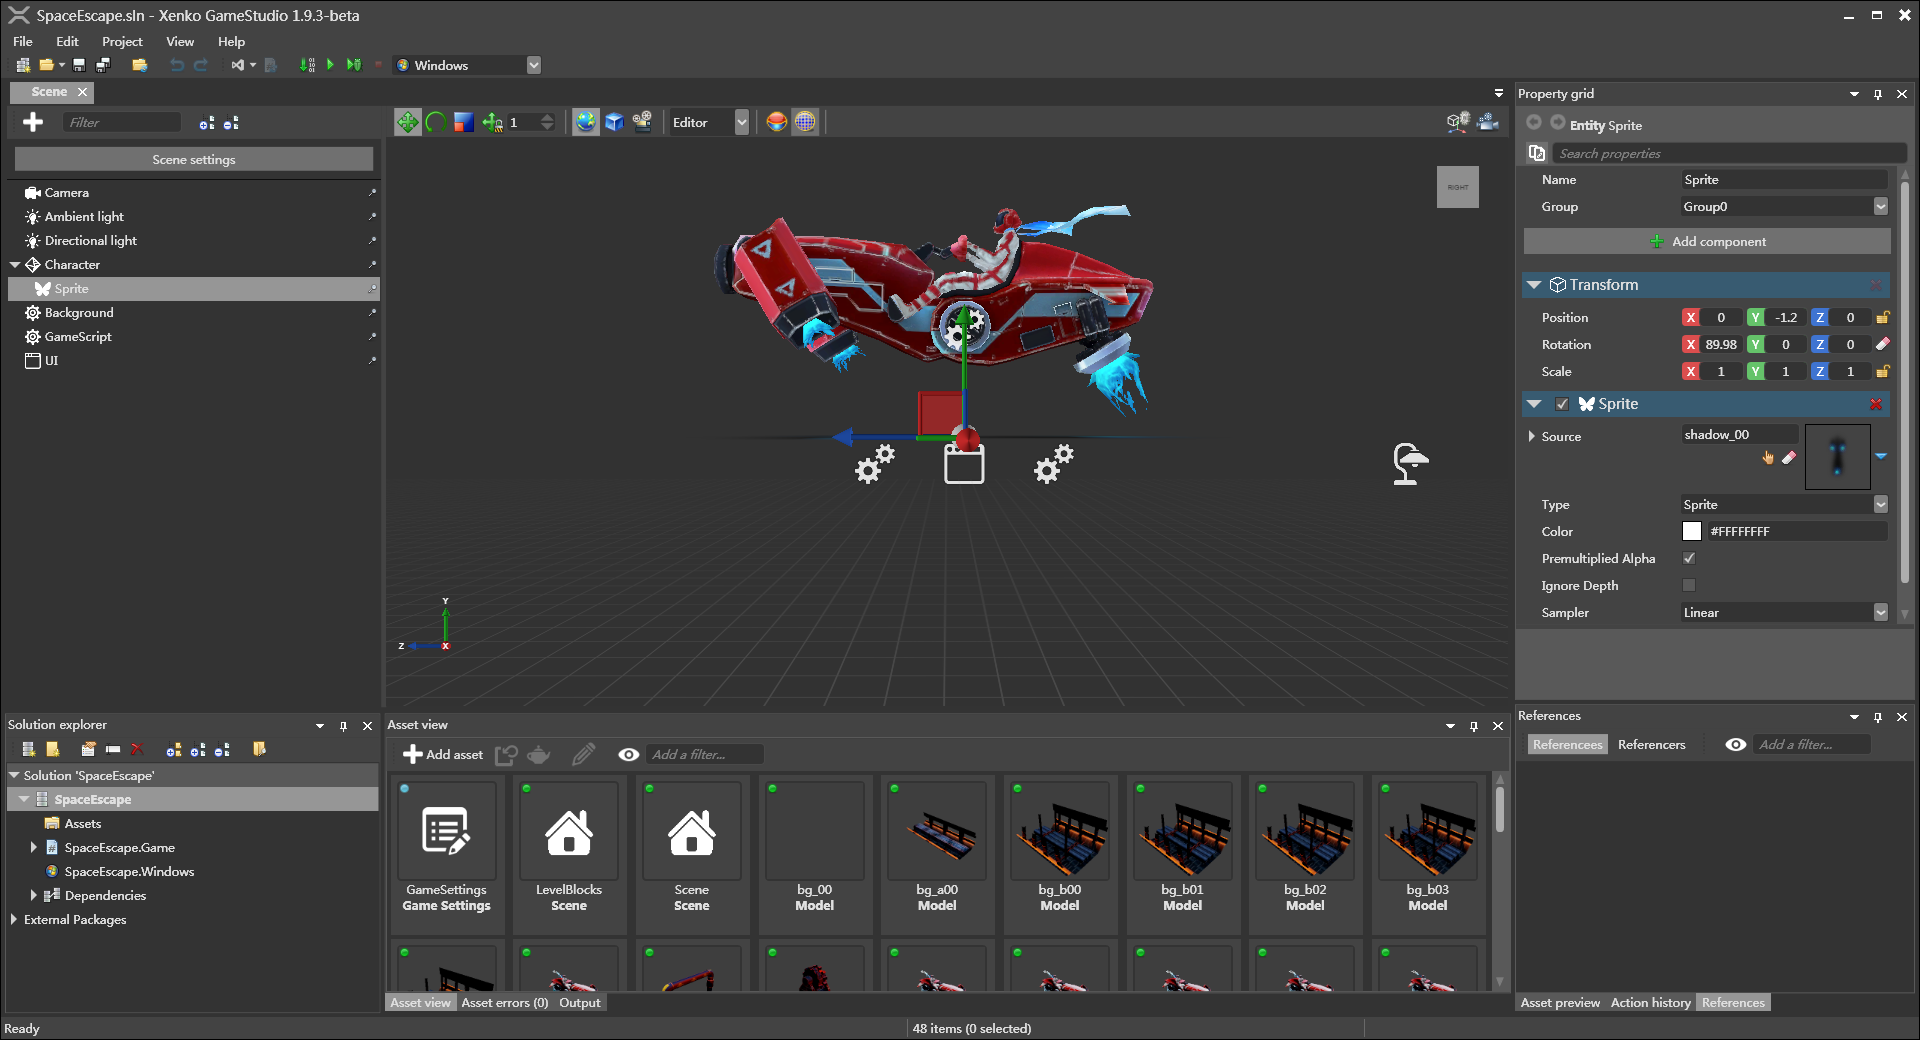
Task: Select the translation gizmo tool
Action: click(x=407, y=122)
